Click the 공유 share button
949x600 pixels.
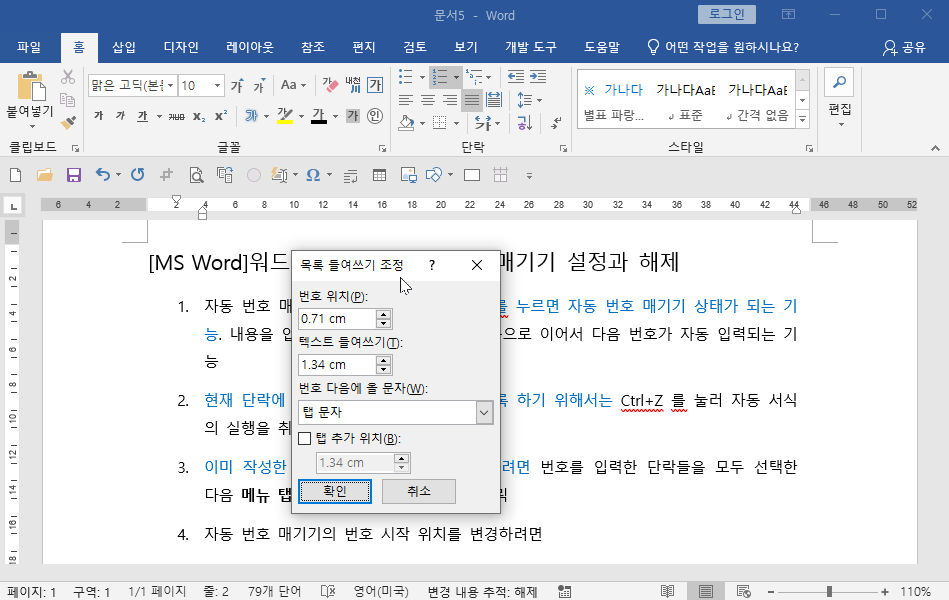point(904,47)
